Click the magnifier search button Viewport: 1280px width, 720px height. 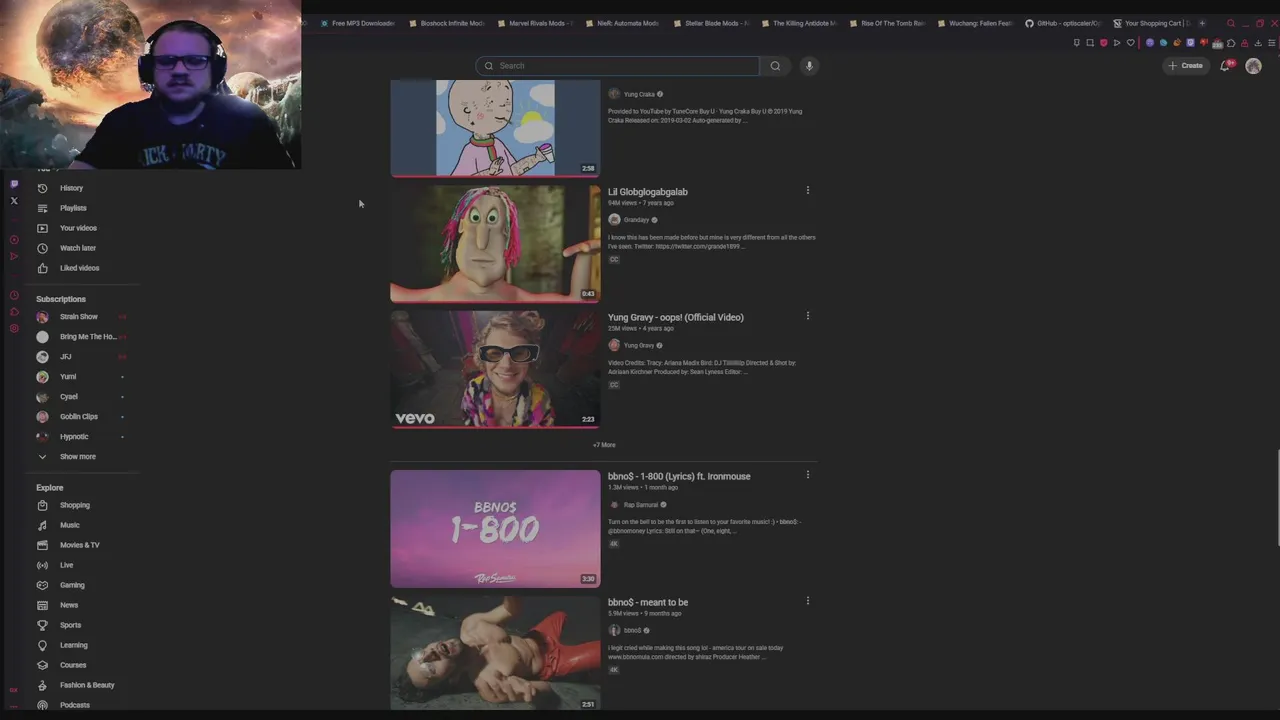(x=775, y=66)
